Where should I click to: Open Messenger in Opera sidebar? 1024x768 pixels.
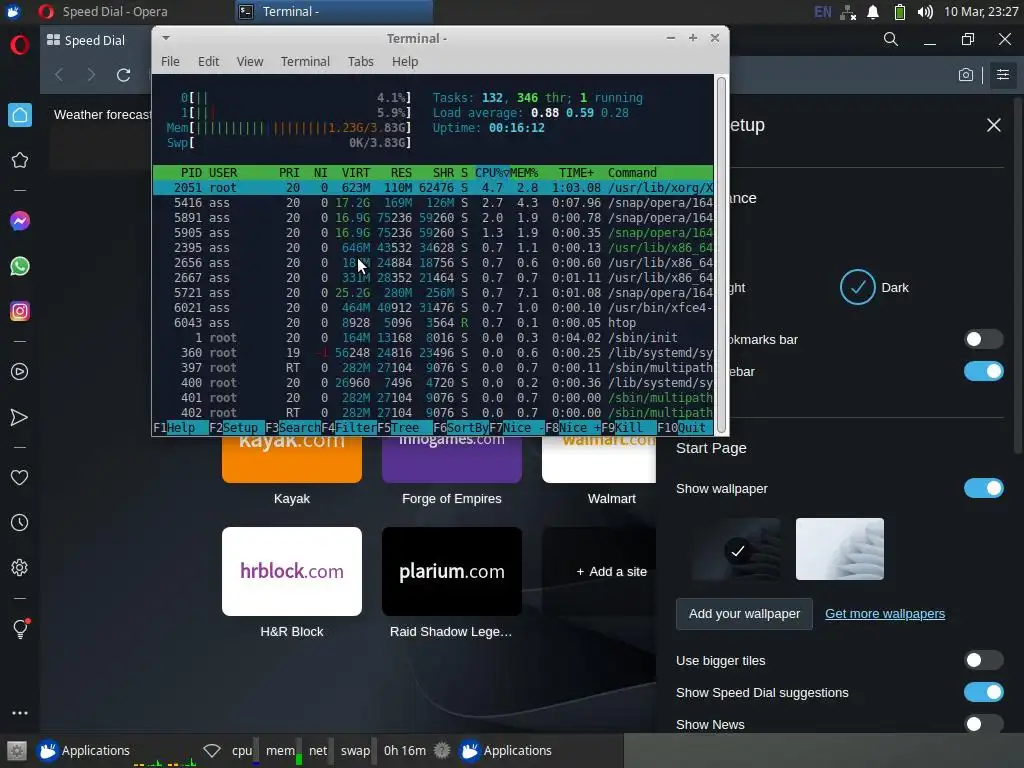pos(20,221)
